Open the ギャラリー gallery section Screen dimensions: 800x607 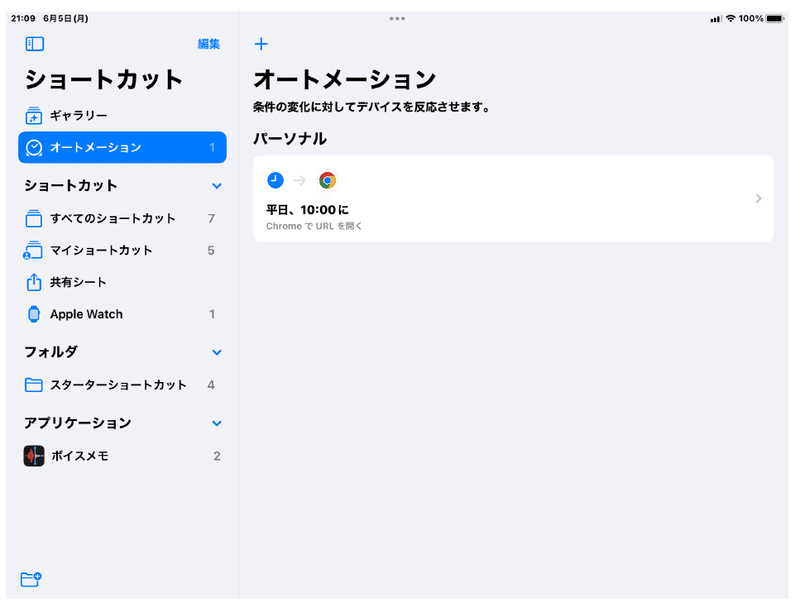(122, 116)
